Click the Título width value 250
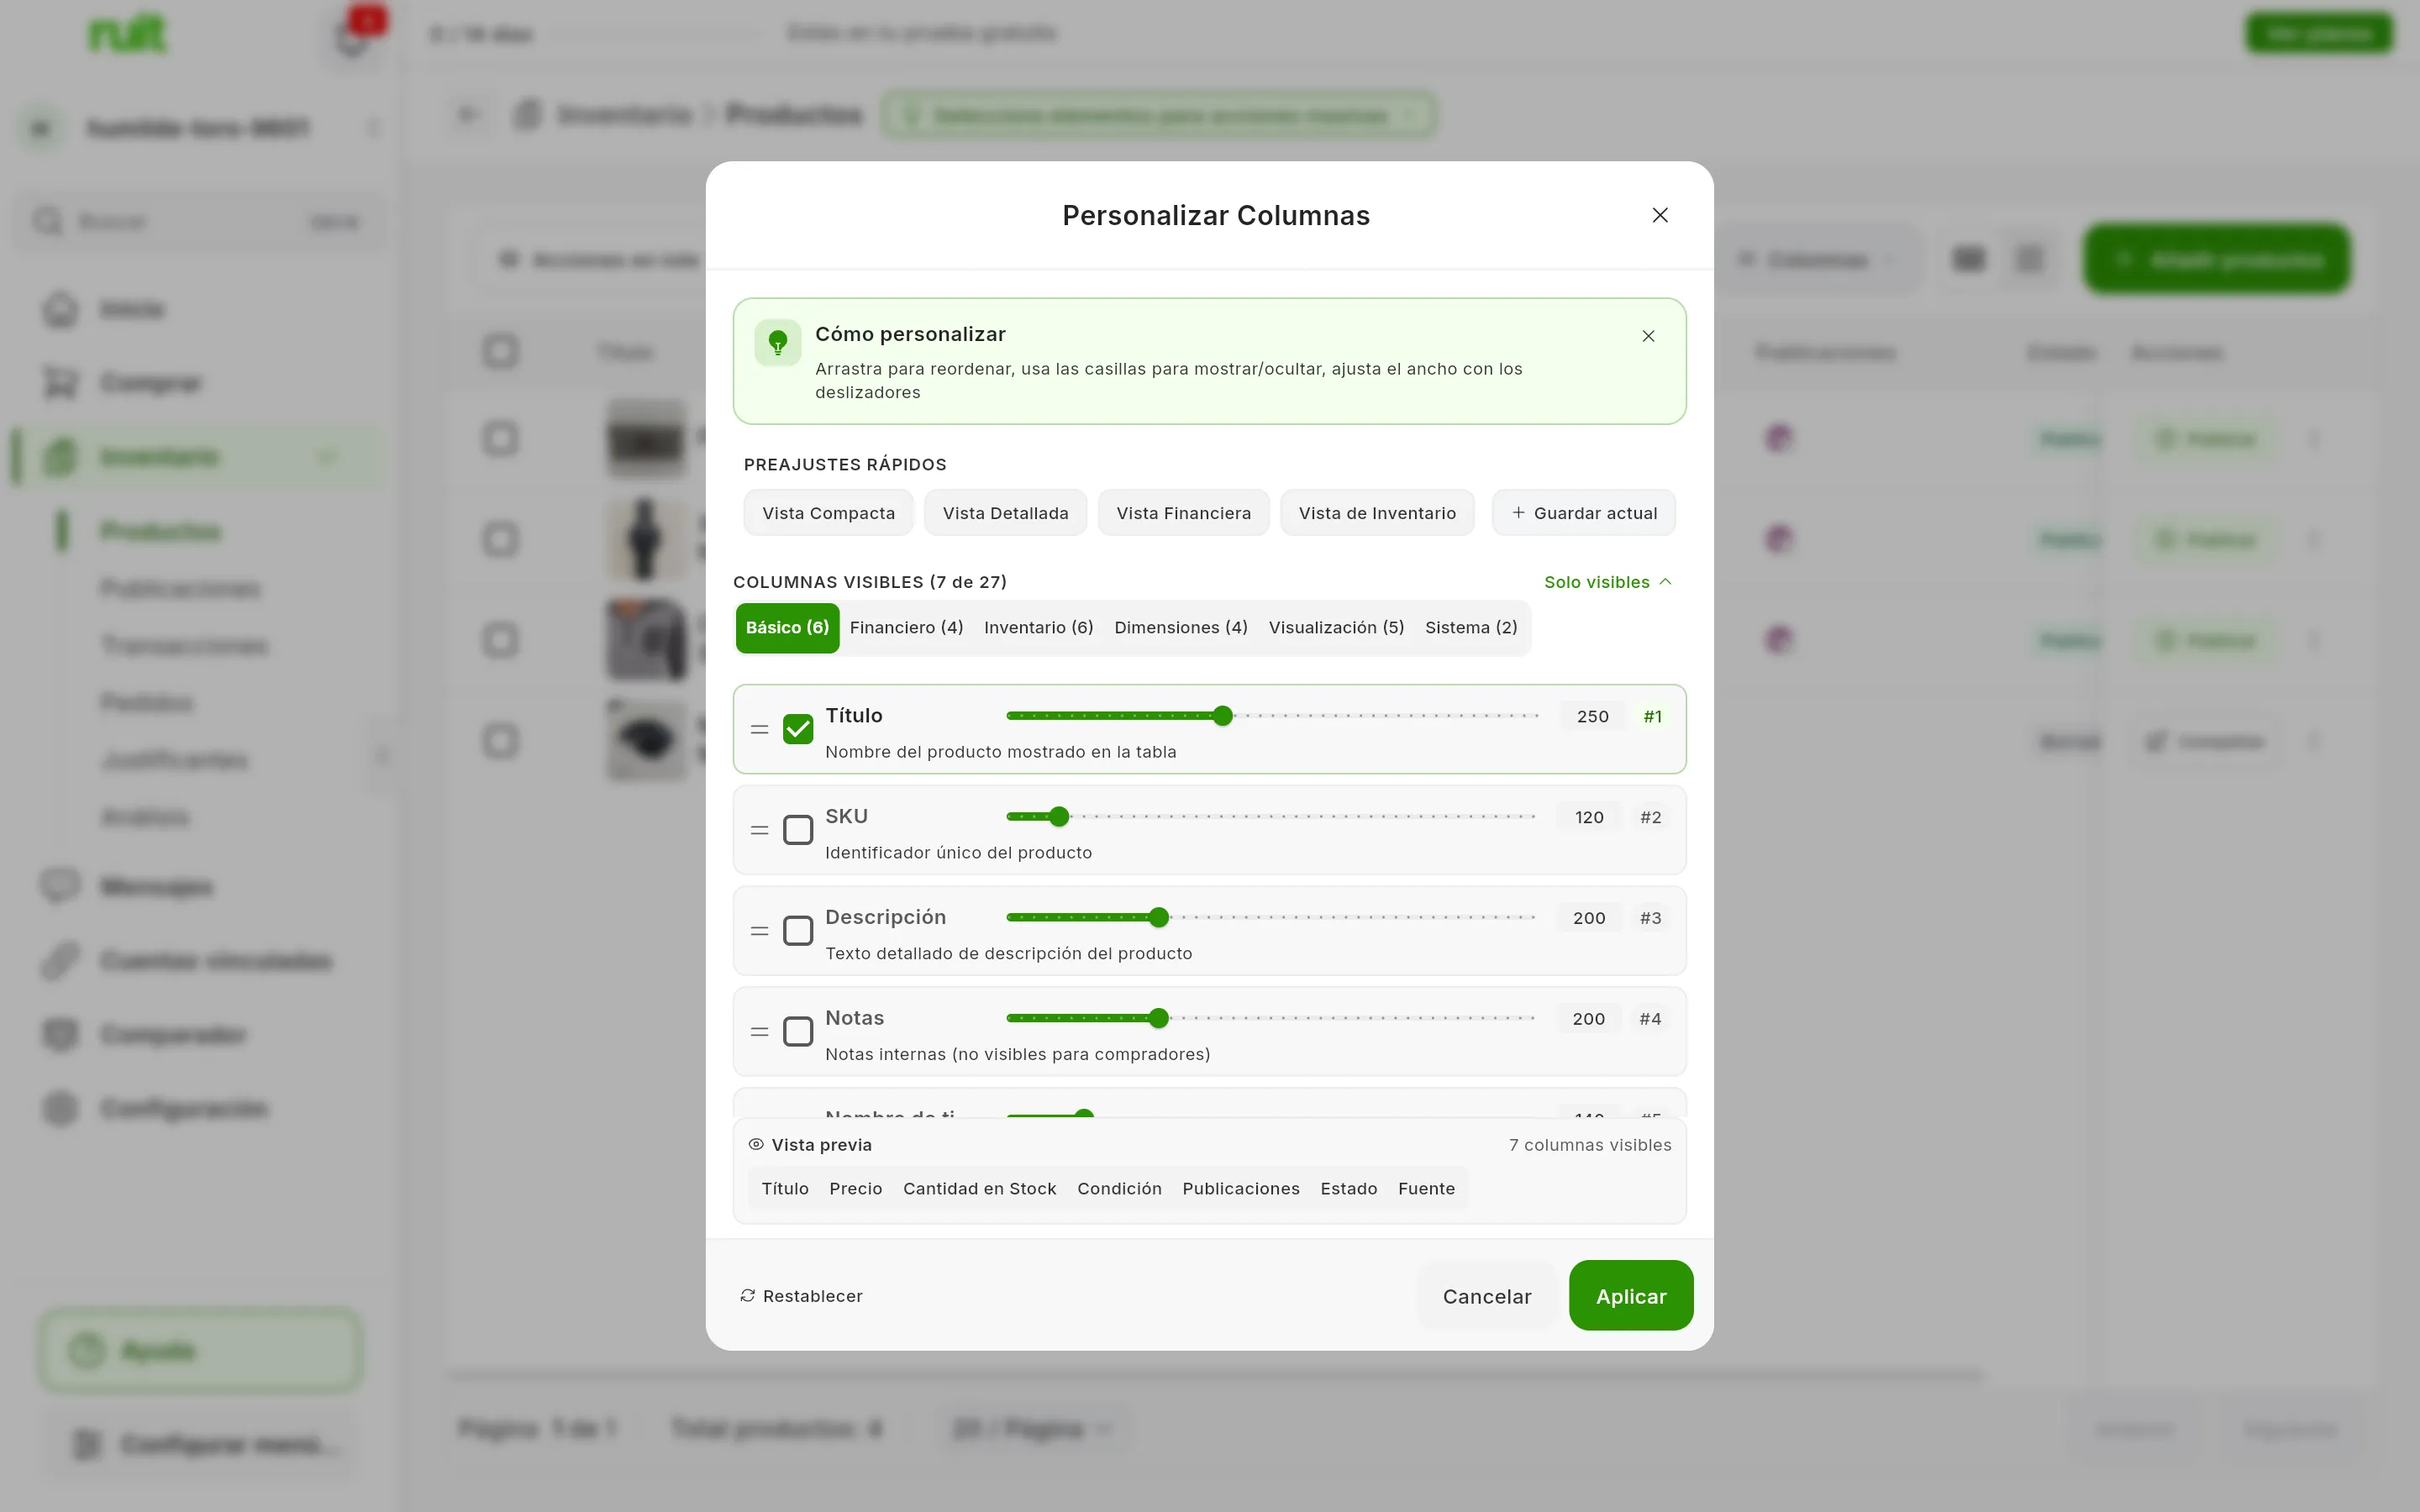This screenshot has width=2420, height=1512. point(1592,716)
